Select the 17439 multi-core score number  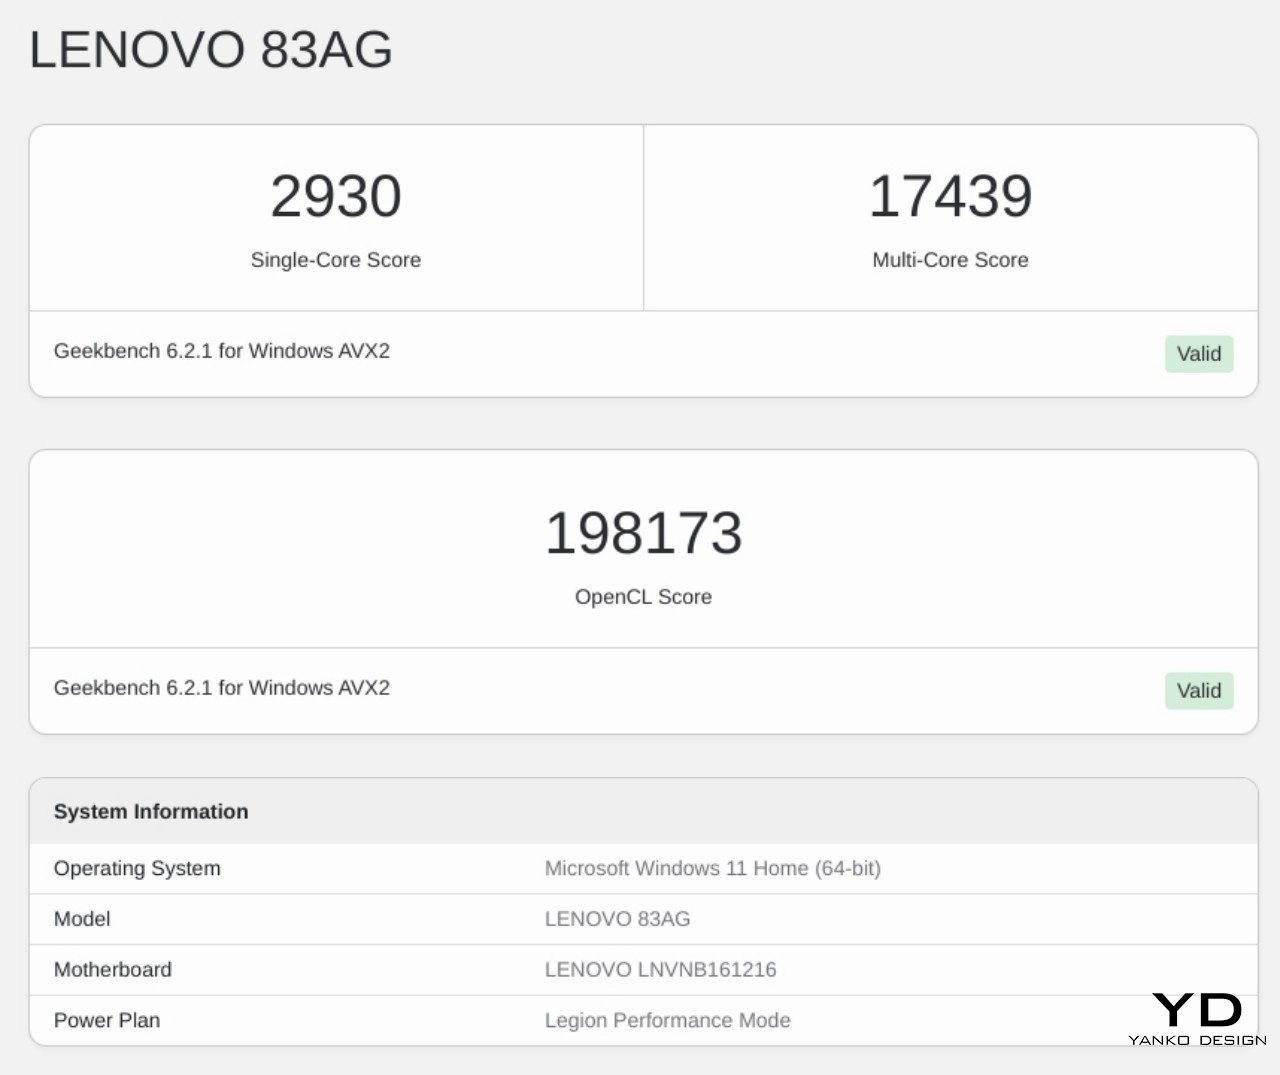pyautogui.click(x=950, y=196)
